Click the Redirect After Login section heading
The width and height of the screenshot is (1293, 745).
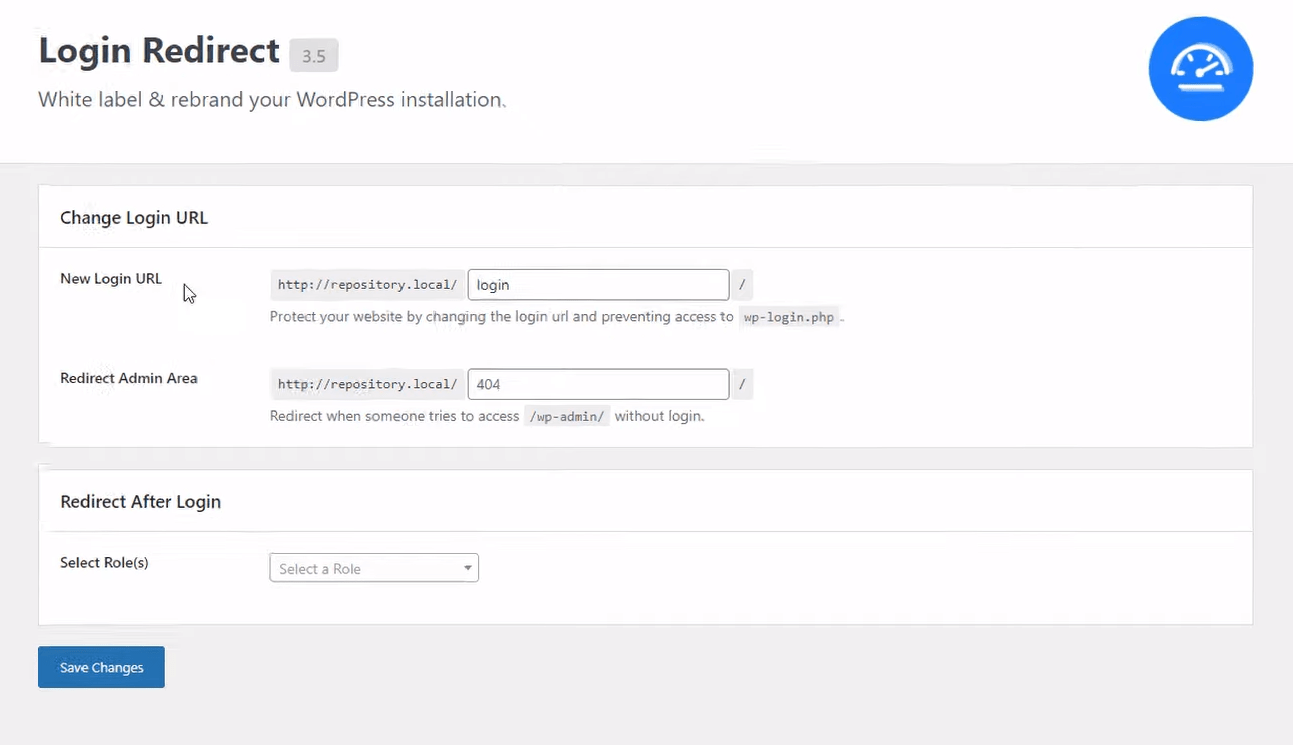[x=140, y=502]
